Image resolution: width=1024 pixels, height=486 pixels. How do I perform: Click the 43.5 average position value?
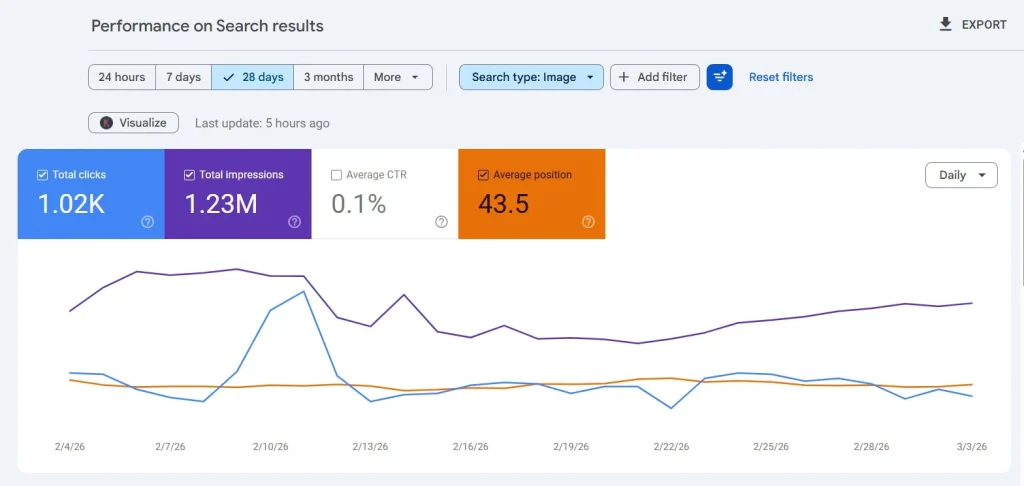[x=504, y=204]
